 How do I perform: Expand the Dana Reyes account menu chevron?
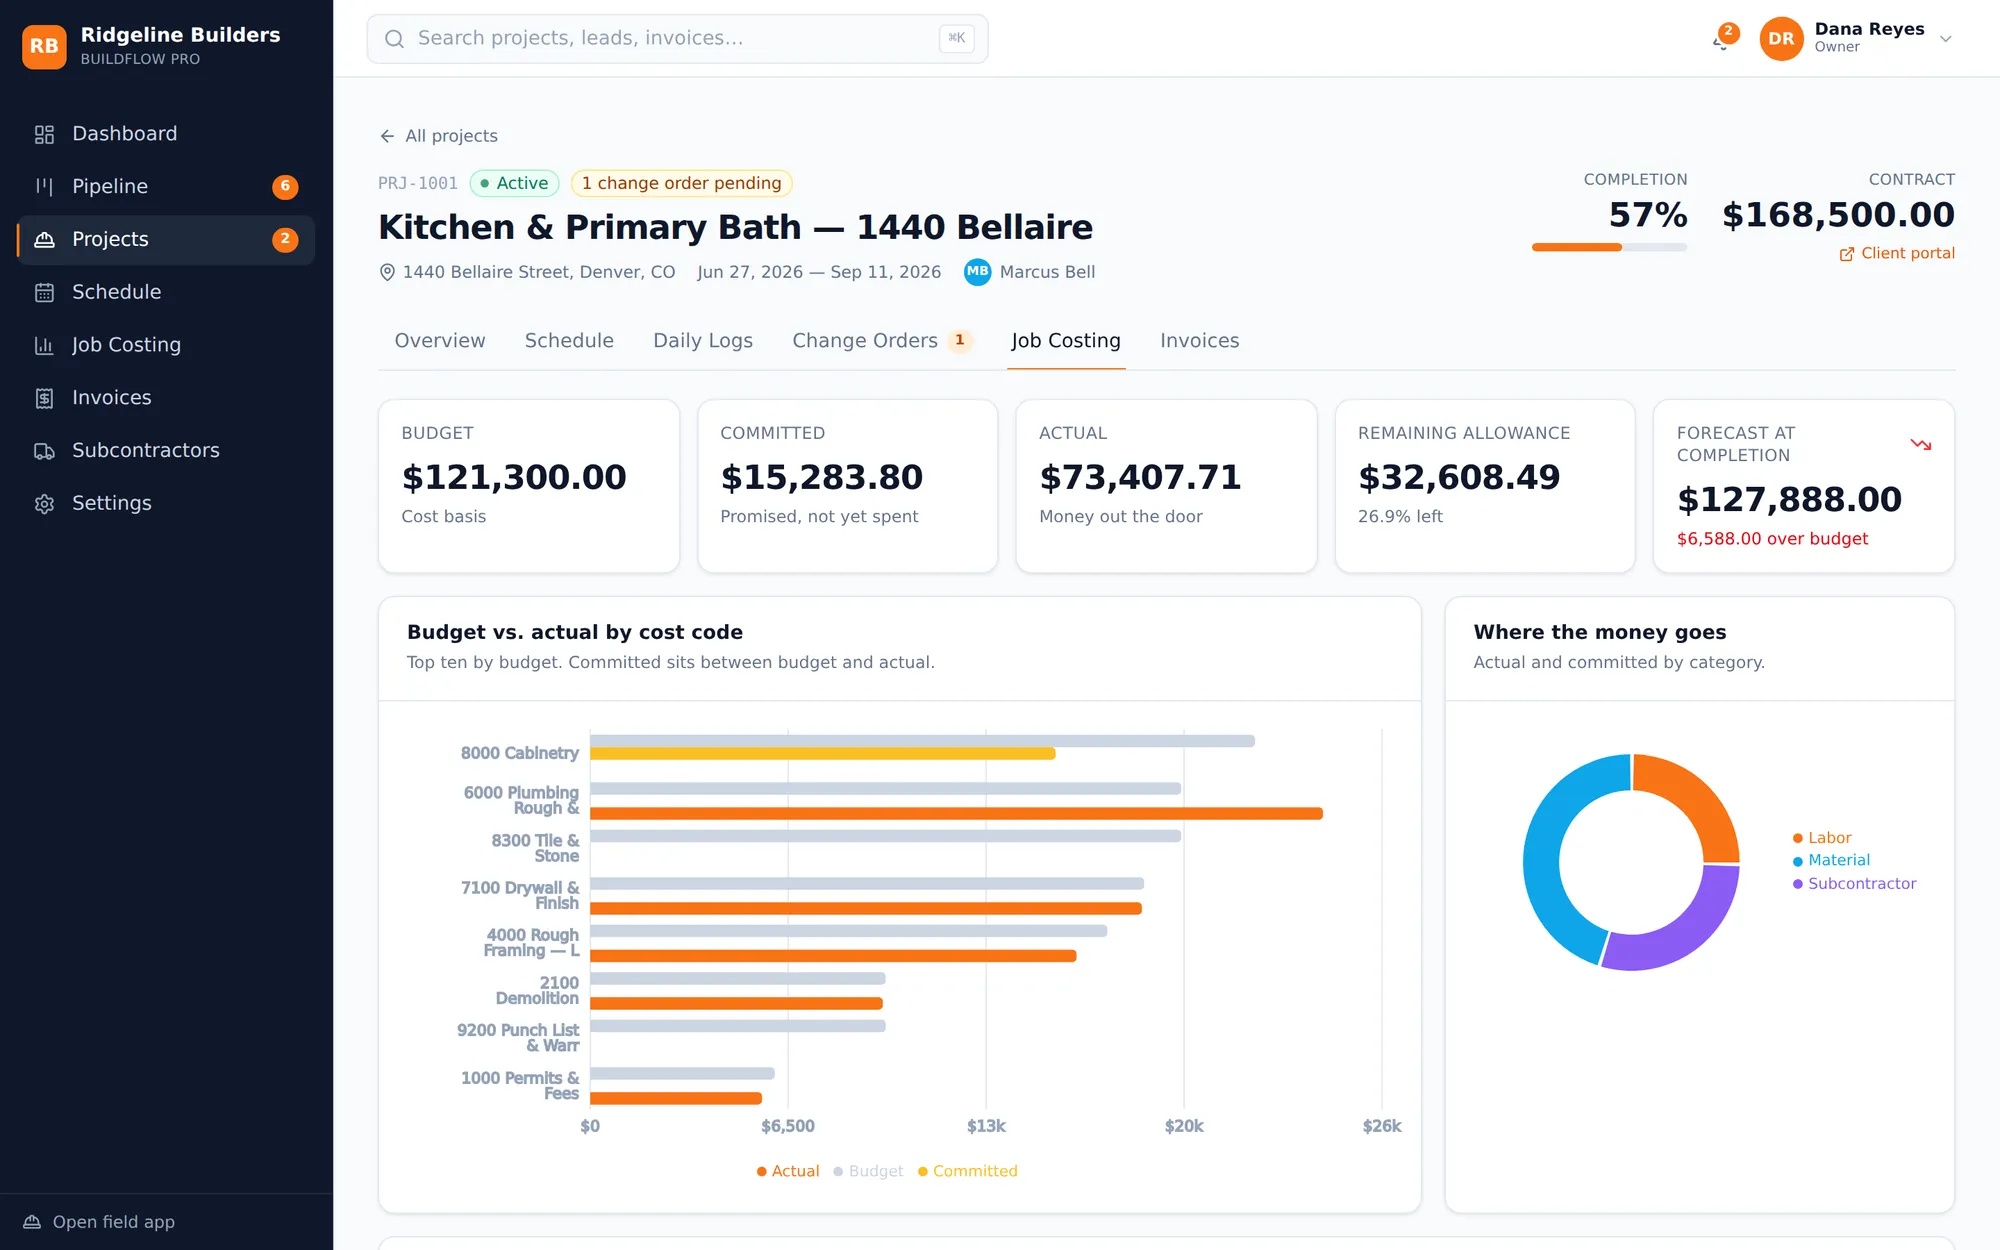(1945, 39)
